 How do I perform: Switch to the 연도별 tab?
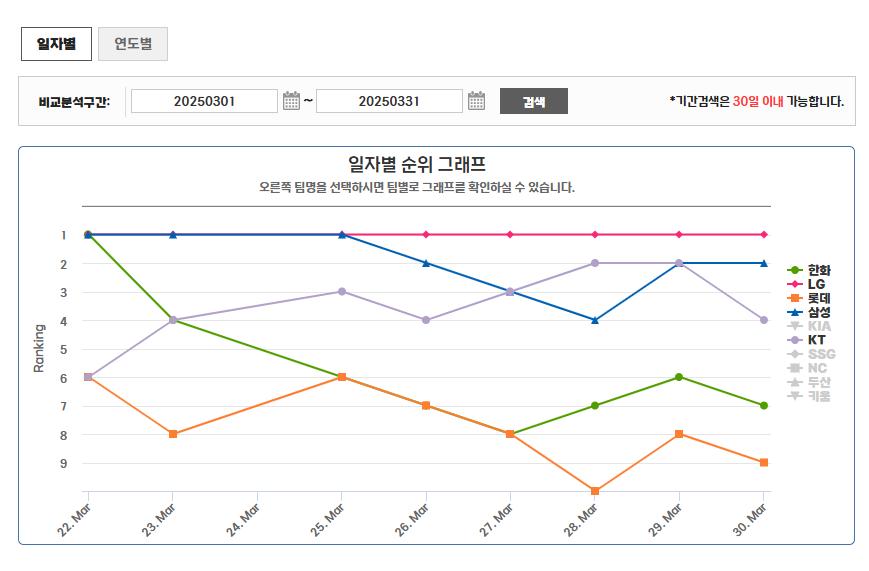coord(133,44)
